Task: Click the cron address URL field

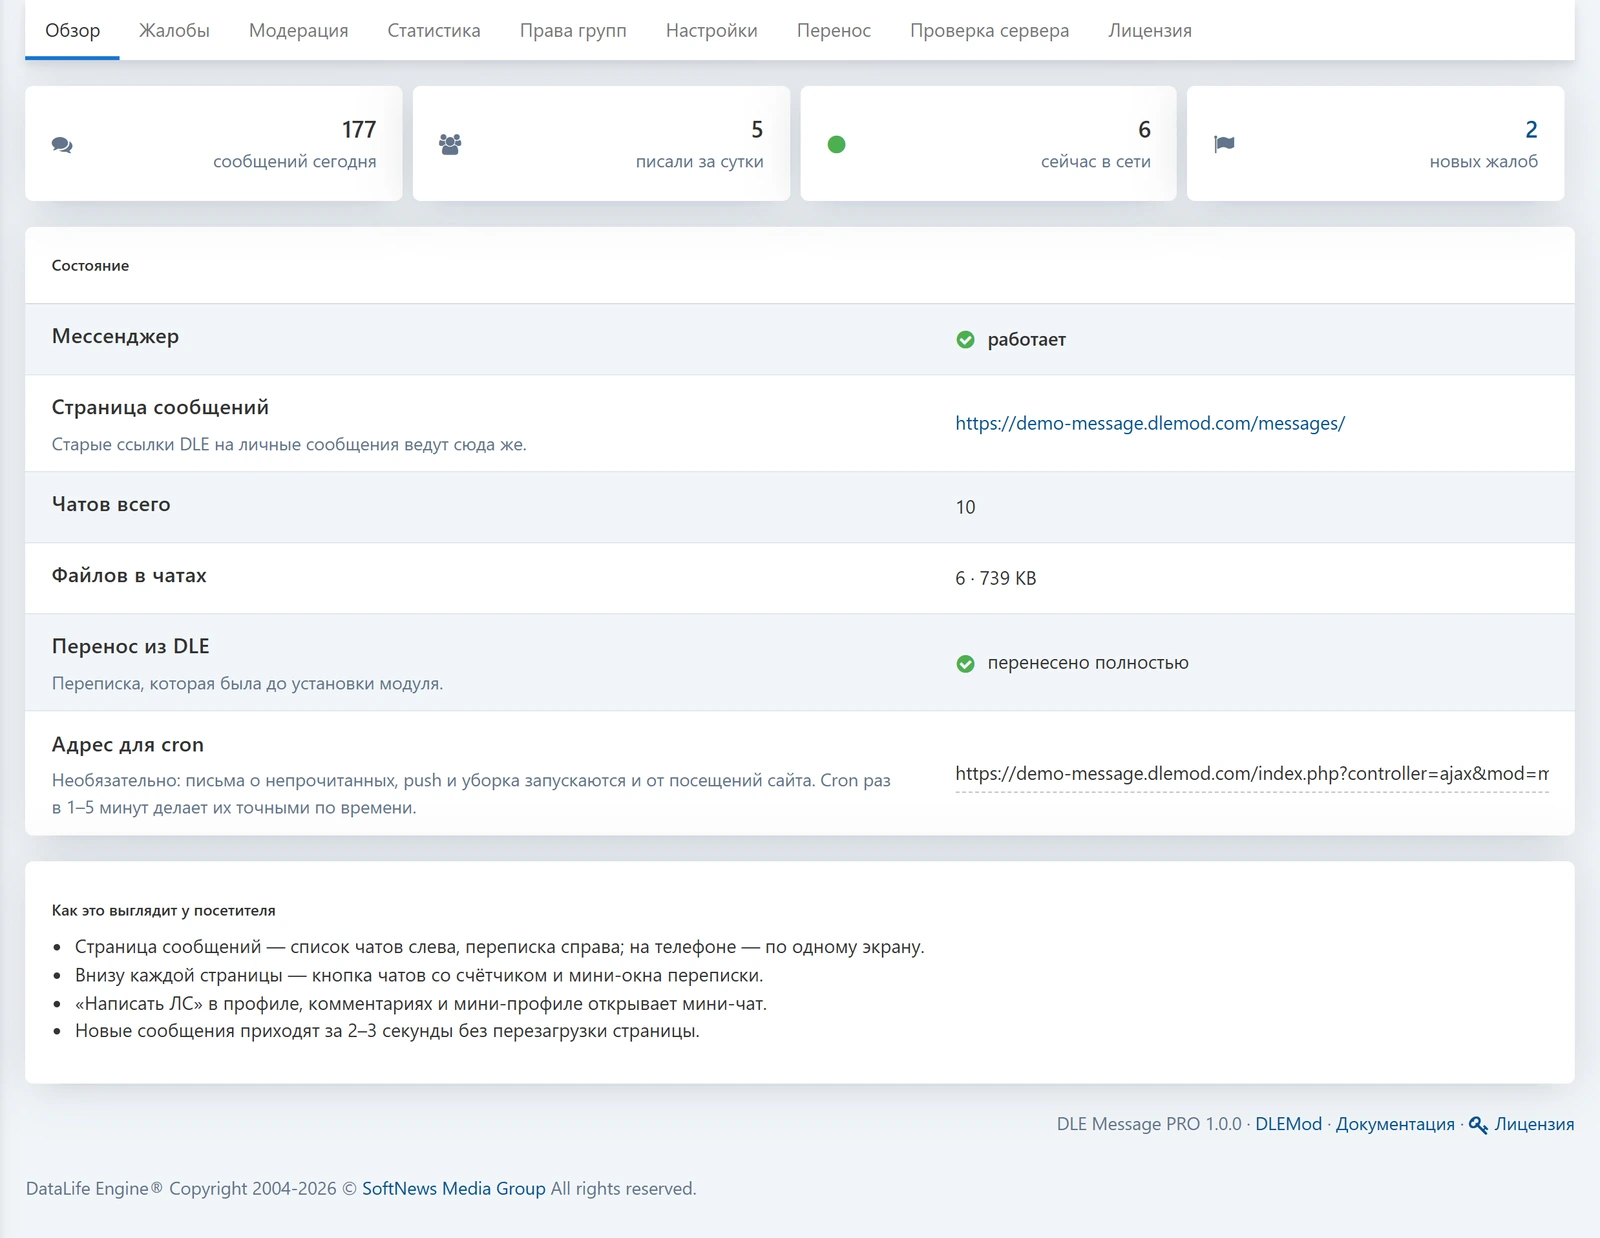Action: tap(1252, 773)
